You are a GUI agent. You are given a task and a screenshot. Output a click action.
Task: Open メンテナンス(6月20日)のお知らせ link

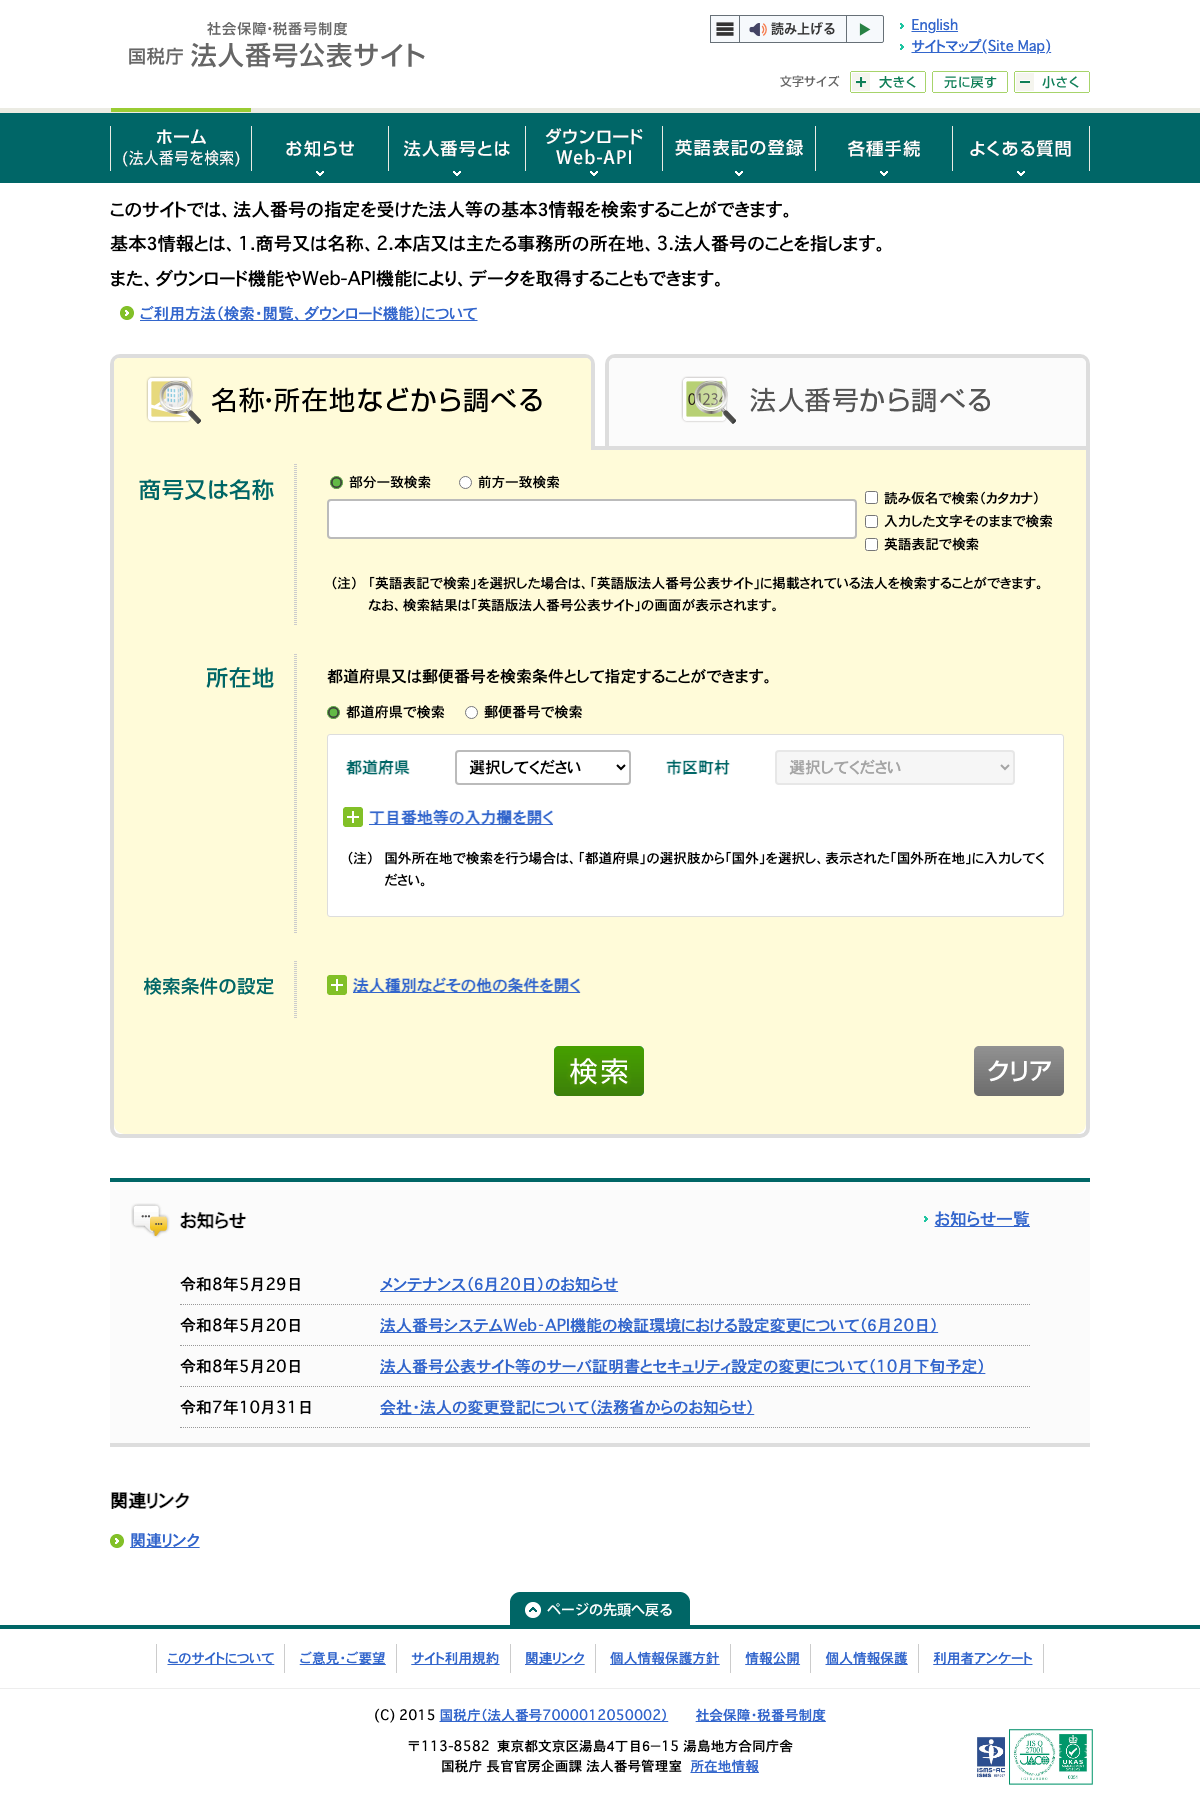point(499,1284)
